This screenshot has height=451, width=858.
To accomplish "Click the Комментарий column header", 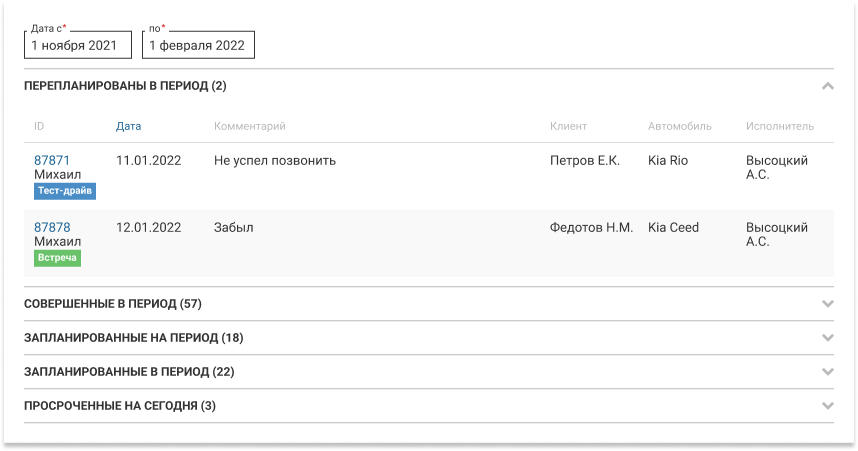I will pos(249,126).
